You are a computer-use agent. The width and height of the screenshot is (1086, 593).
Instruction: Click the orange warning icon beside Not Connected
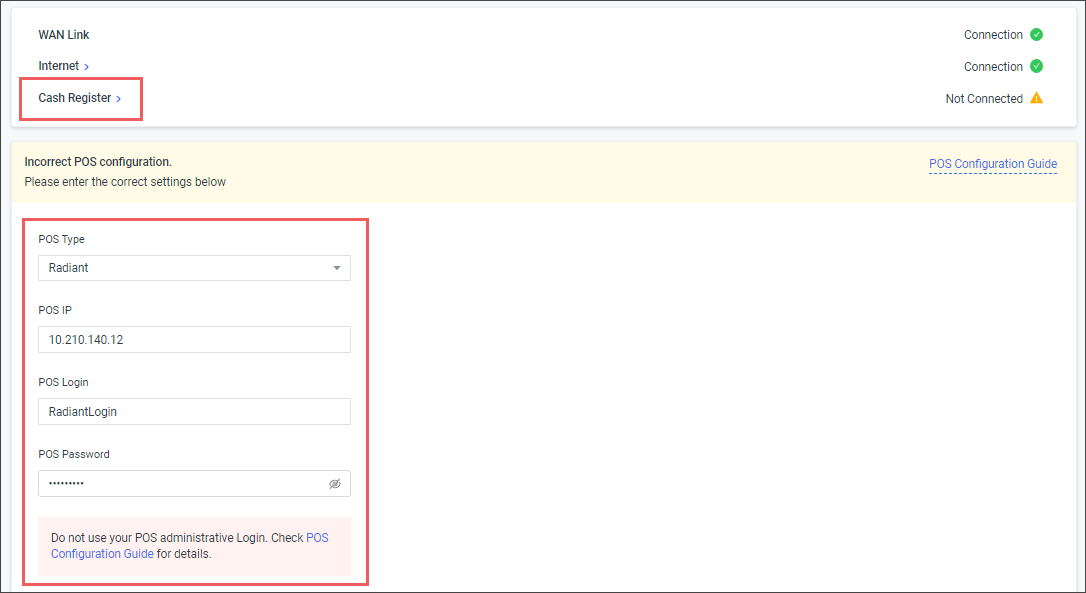click(1036, 99)
